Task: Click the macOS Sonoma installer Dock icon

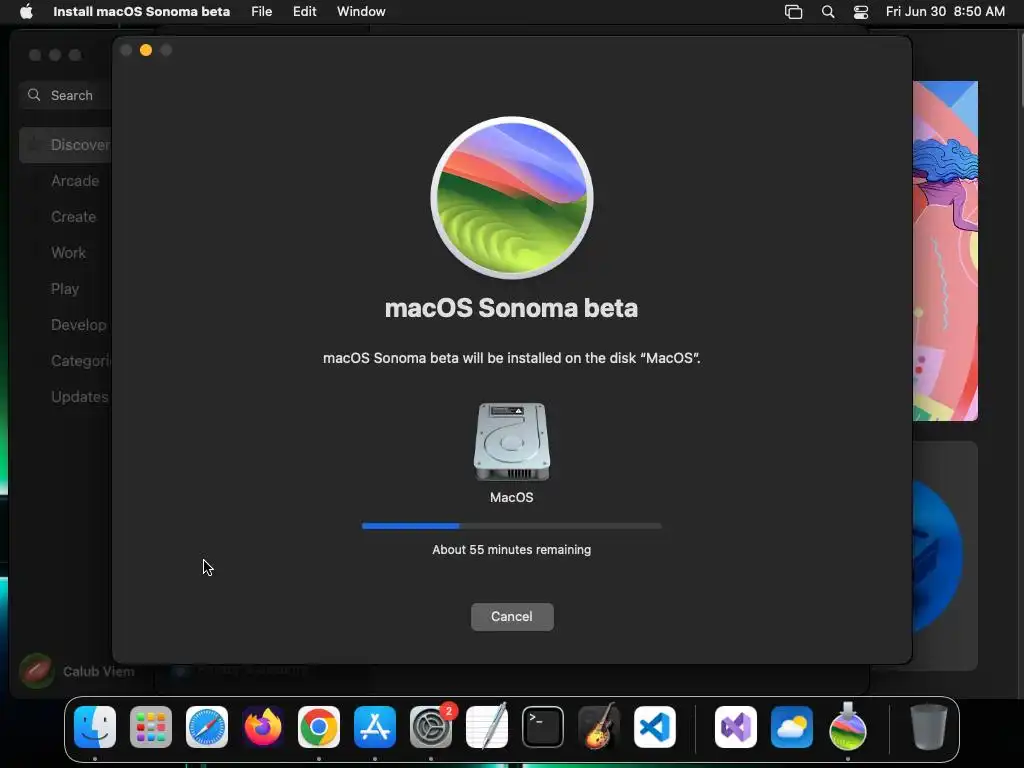Action: 848,727
